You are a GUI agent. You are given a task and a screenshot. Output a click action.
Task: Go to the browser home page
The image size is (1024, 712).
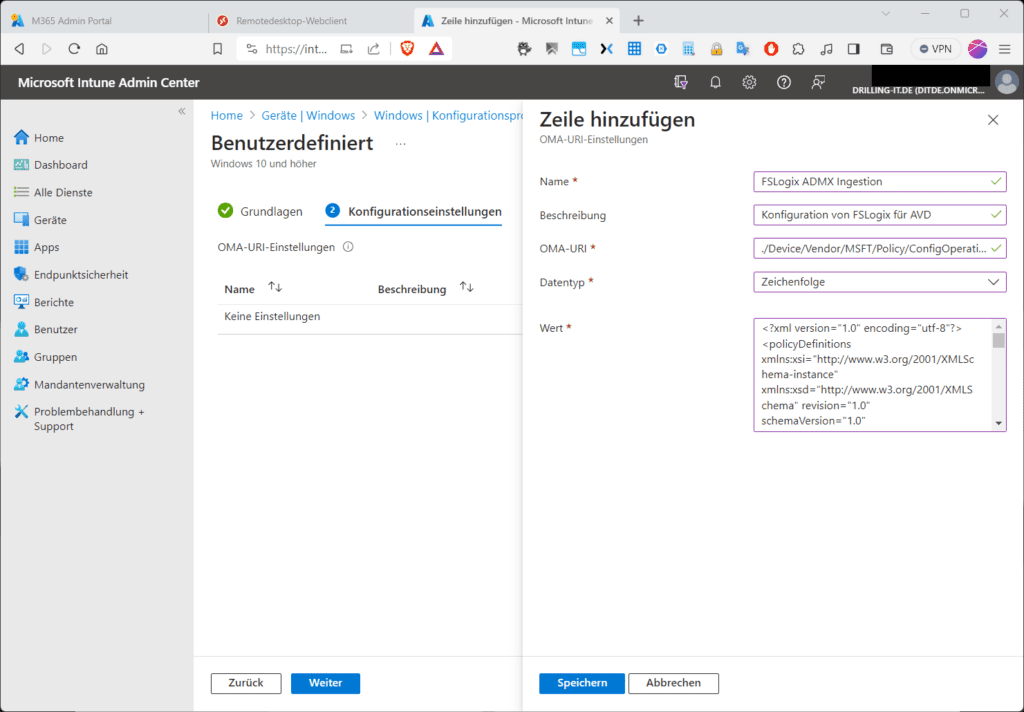pos(102,49)
